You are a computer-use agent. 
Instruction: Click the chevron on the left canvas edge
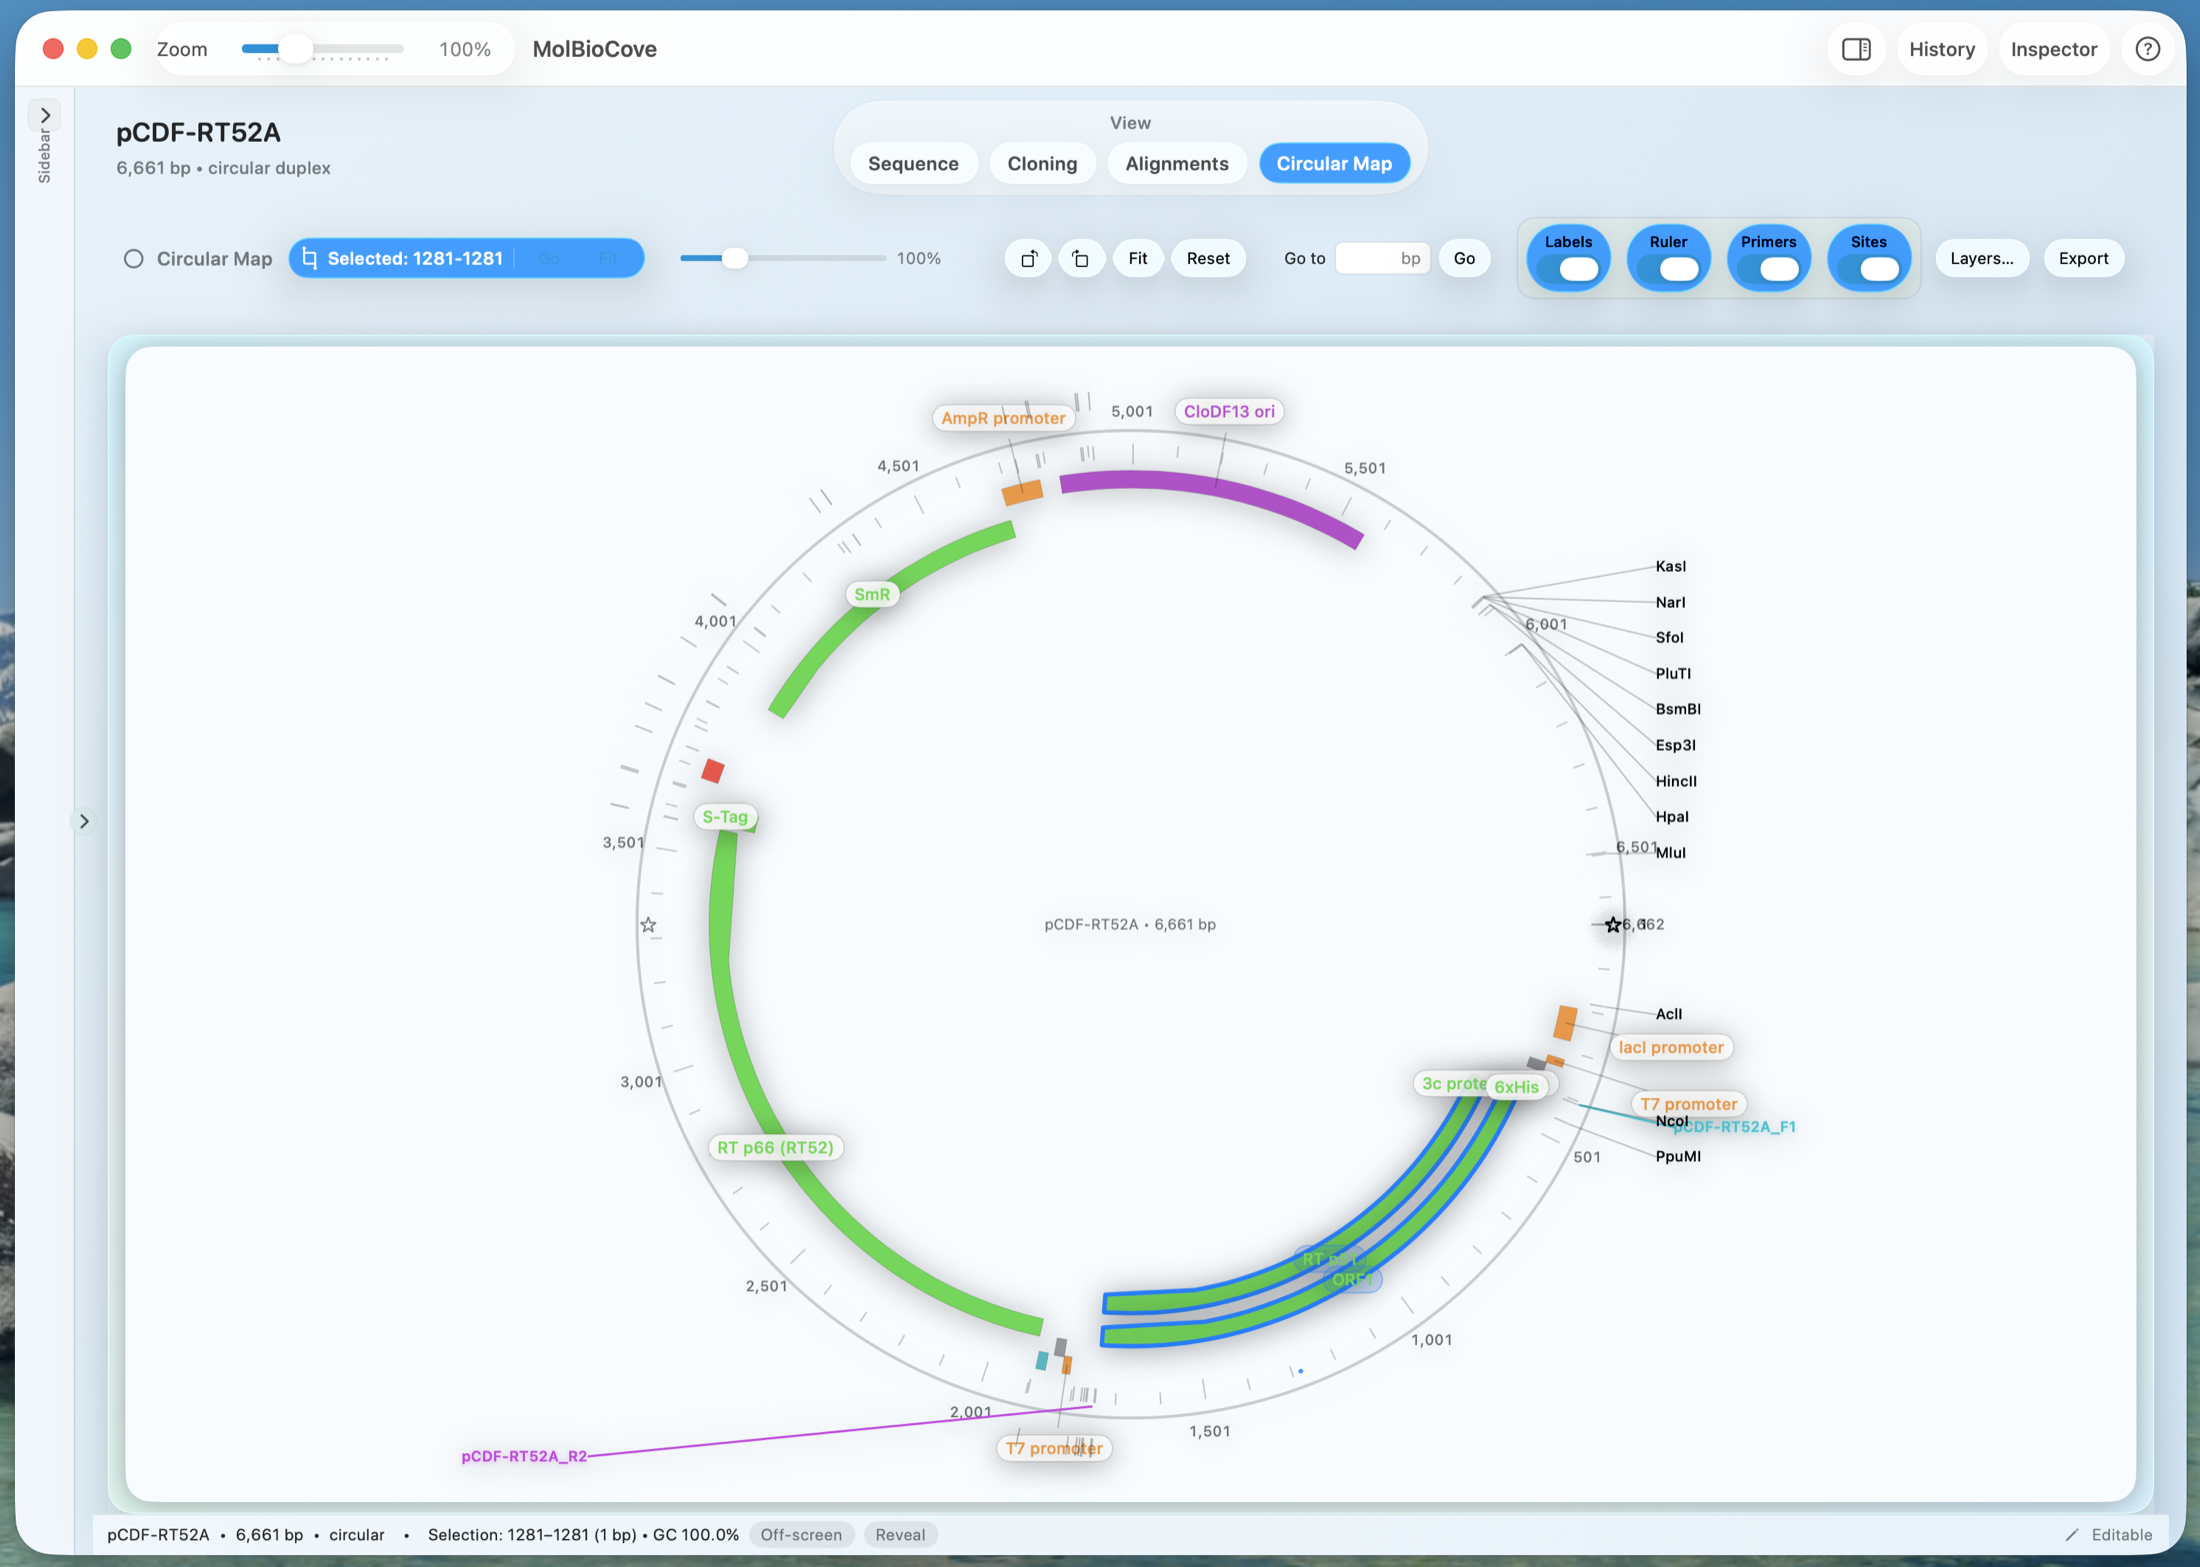point(85,820)
